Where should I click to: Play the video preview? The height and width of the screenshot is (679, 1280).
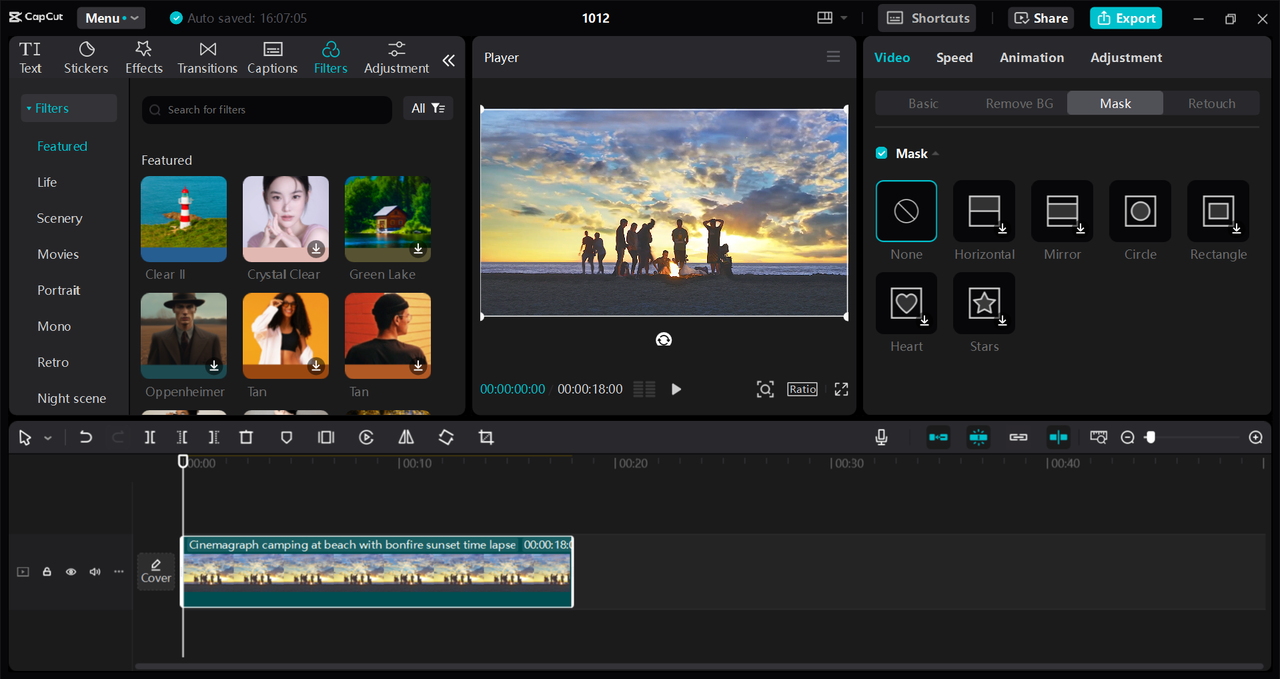coord(676,389)
